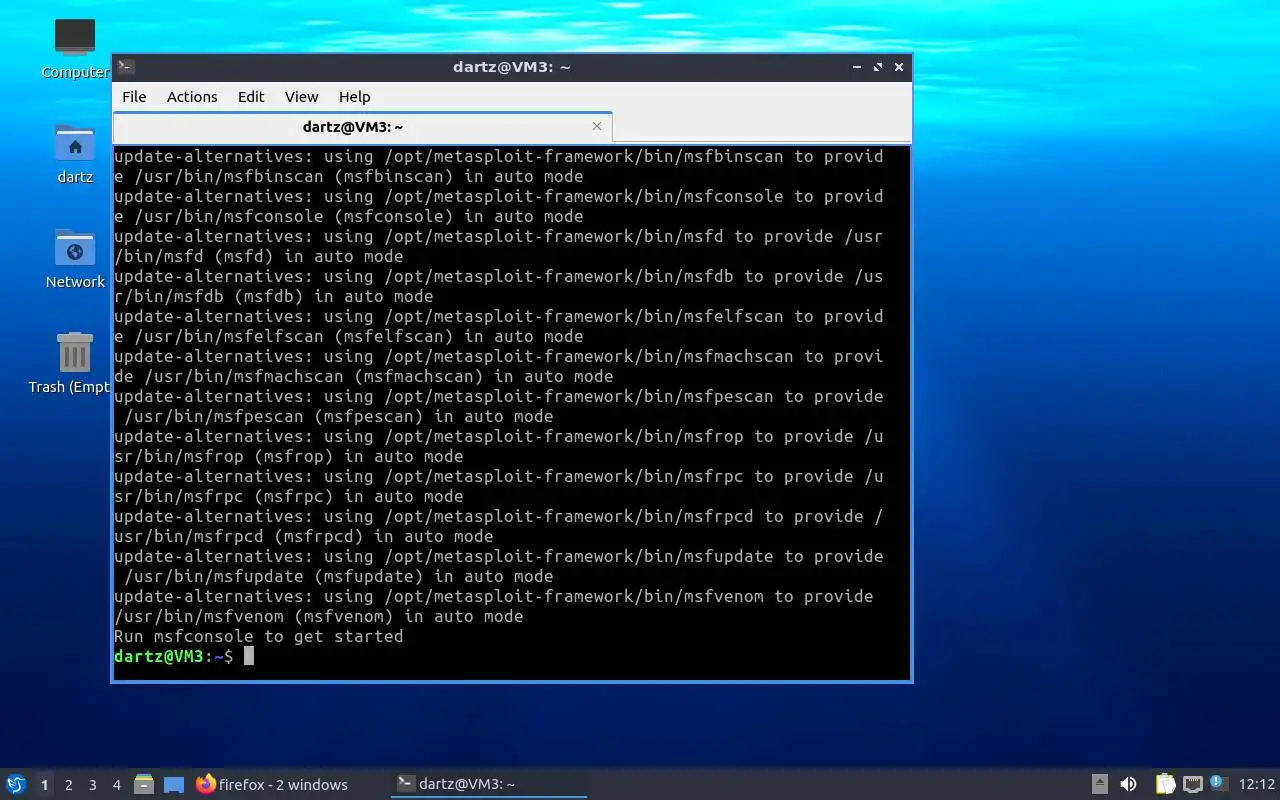Open the firefox - 2 windows taskbar entry
The width and height of the screenshot is (1280, 800).
(x=272, y=784)
